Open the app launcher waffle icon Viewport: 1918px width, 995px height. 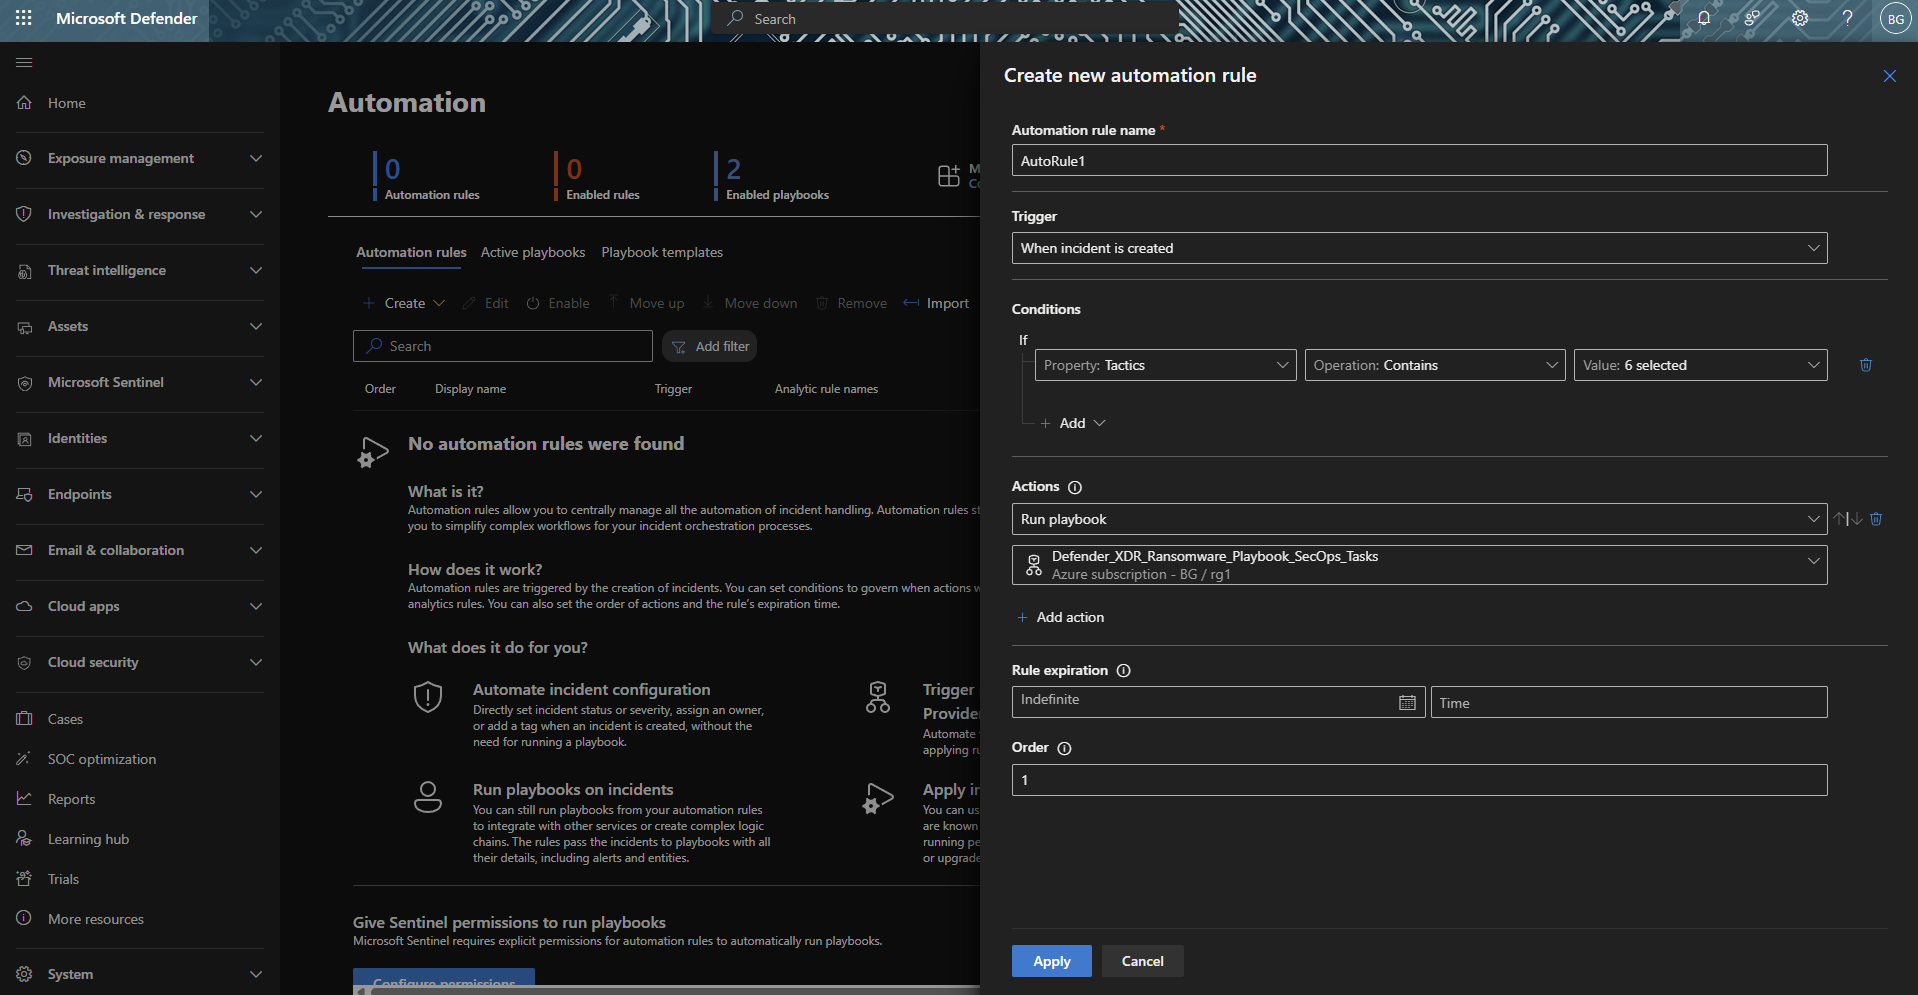tap(24, 18)
